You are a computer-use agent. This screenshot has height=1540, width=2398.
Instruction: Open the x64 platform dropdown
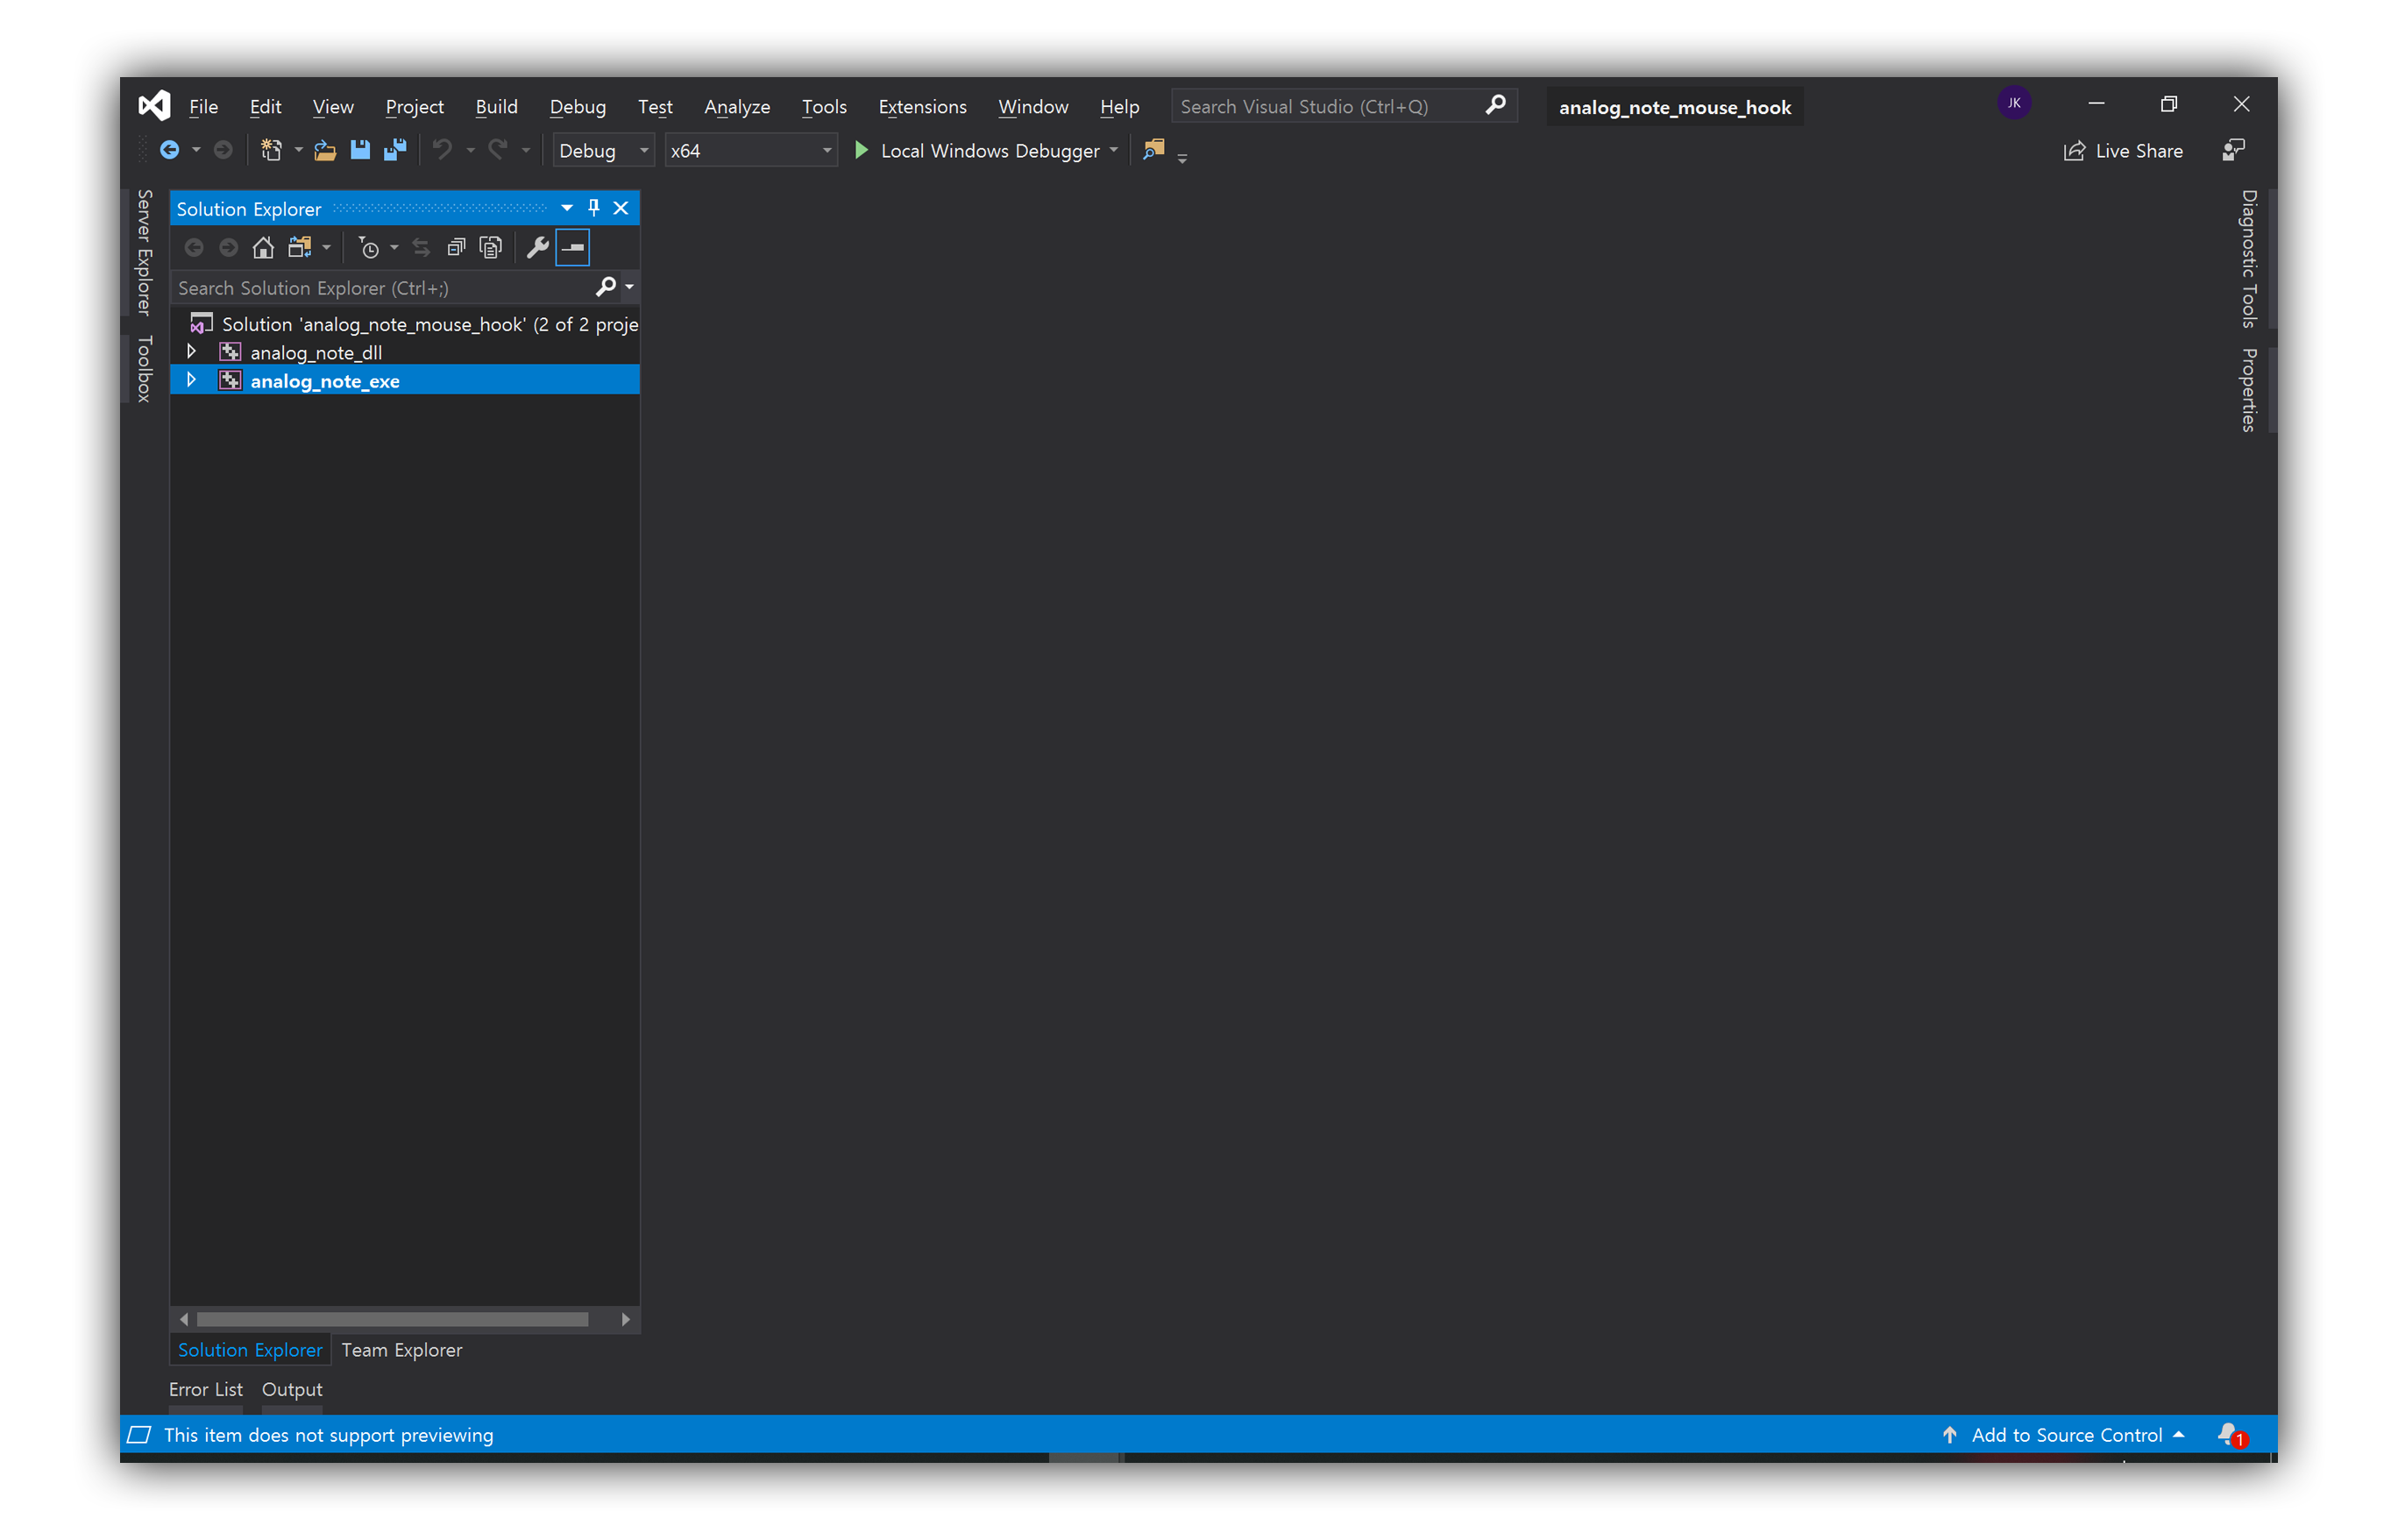[x=751, y=151]
